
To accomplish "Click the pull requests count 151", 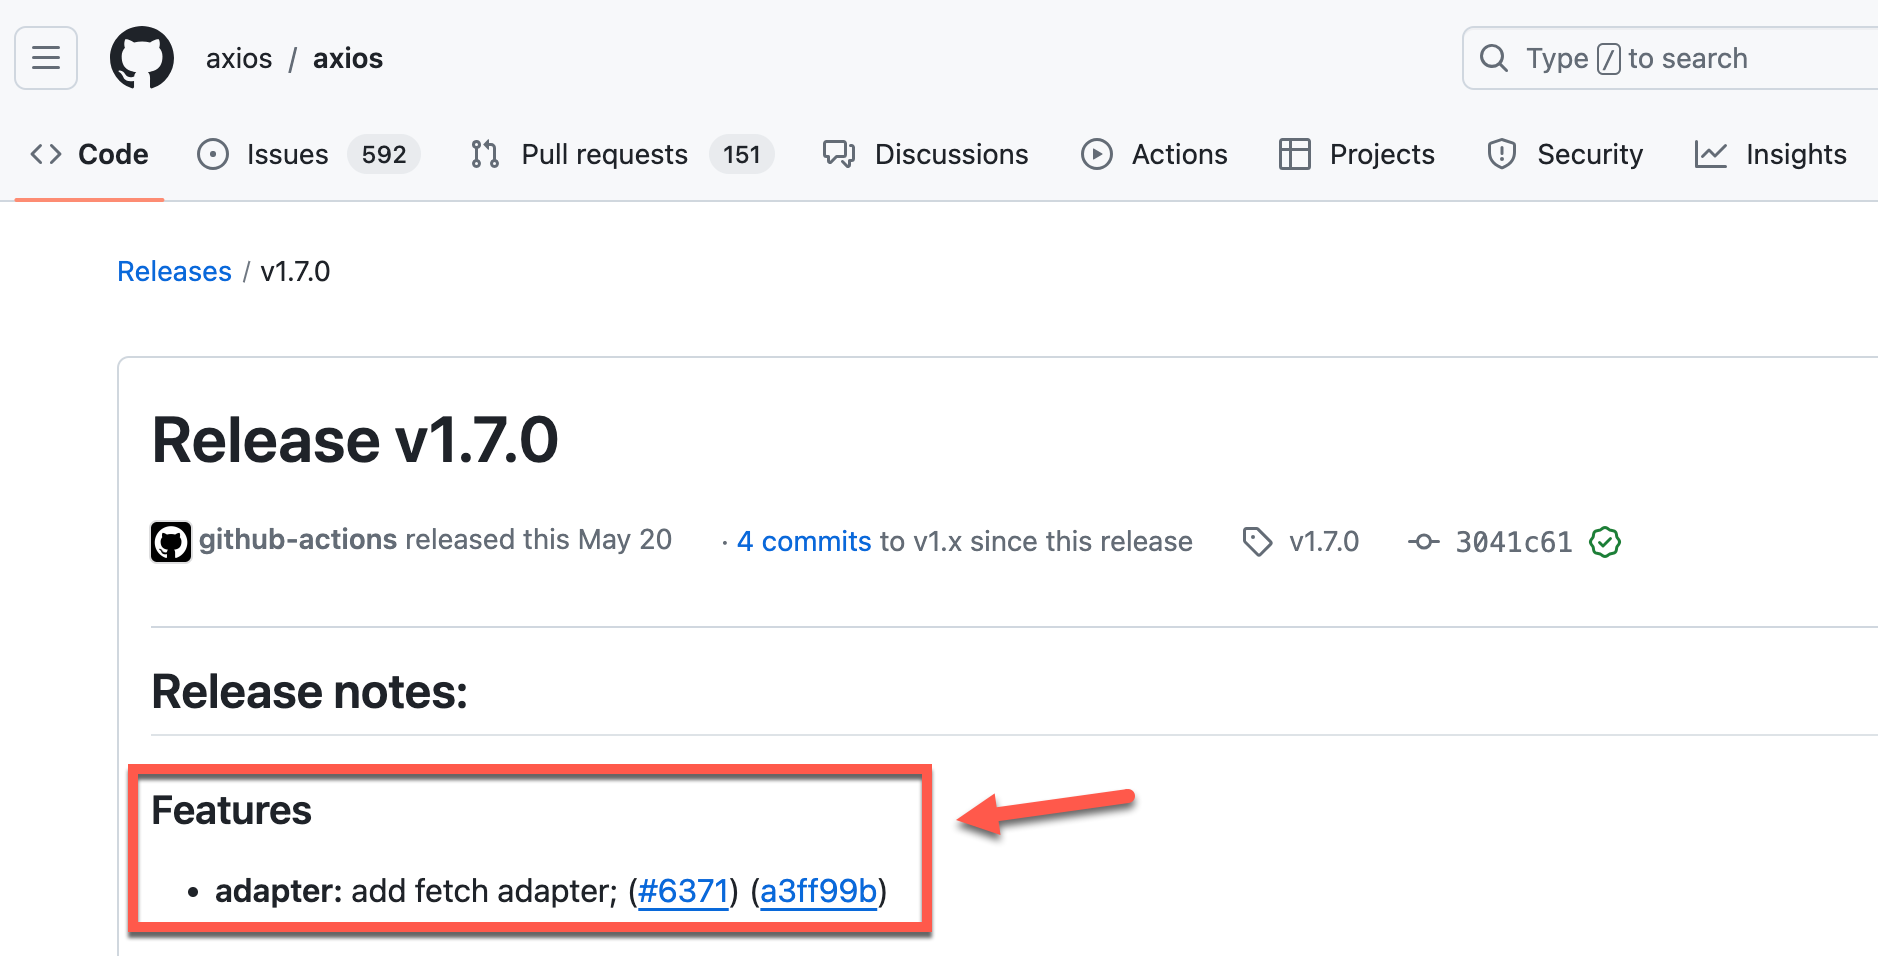I will [742, 154].
